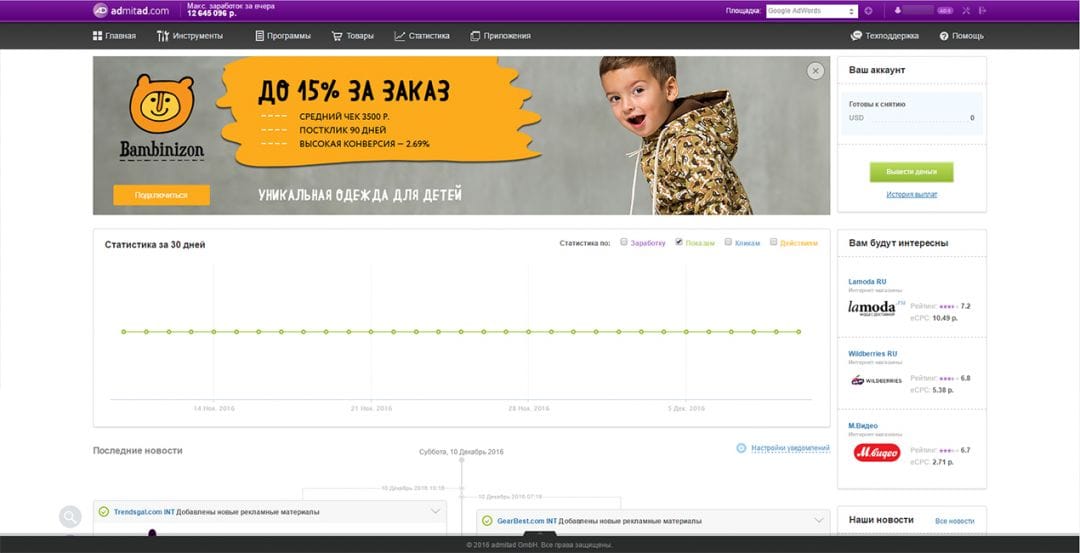Open Trendsgal.com INT link
The width and height of the screenshot is (1080, 553).
(x=144, y=512)
